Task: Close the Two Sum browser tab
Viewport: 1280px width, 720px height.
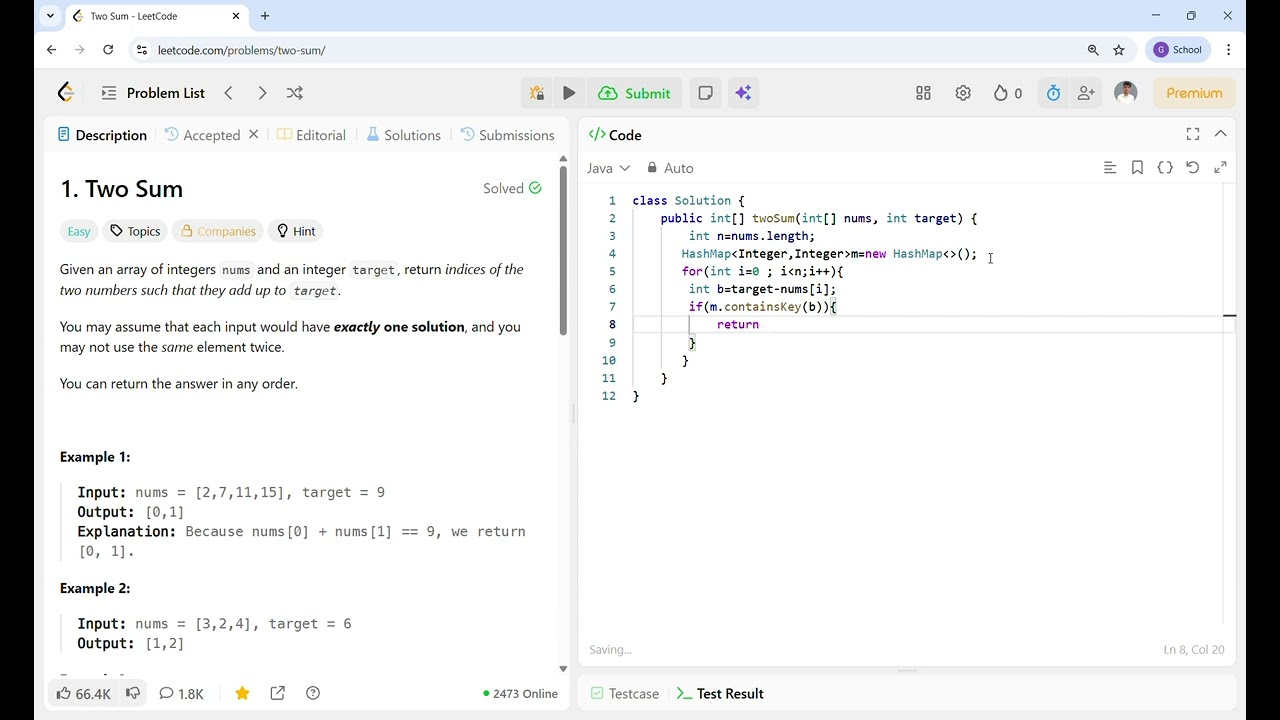Action: tap(236, 16)
